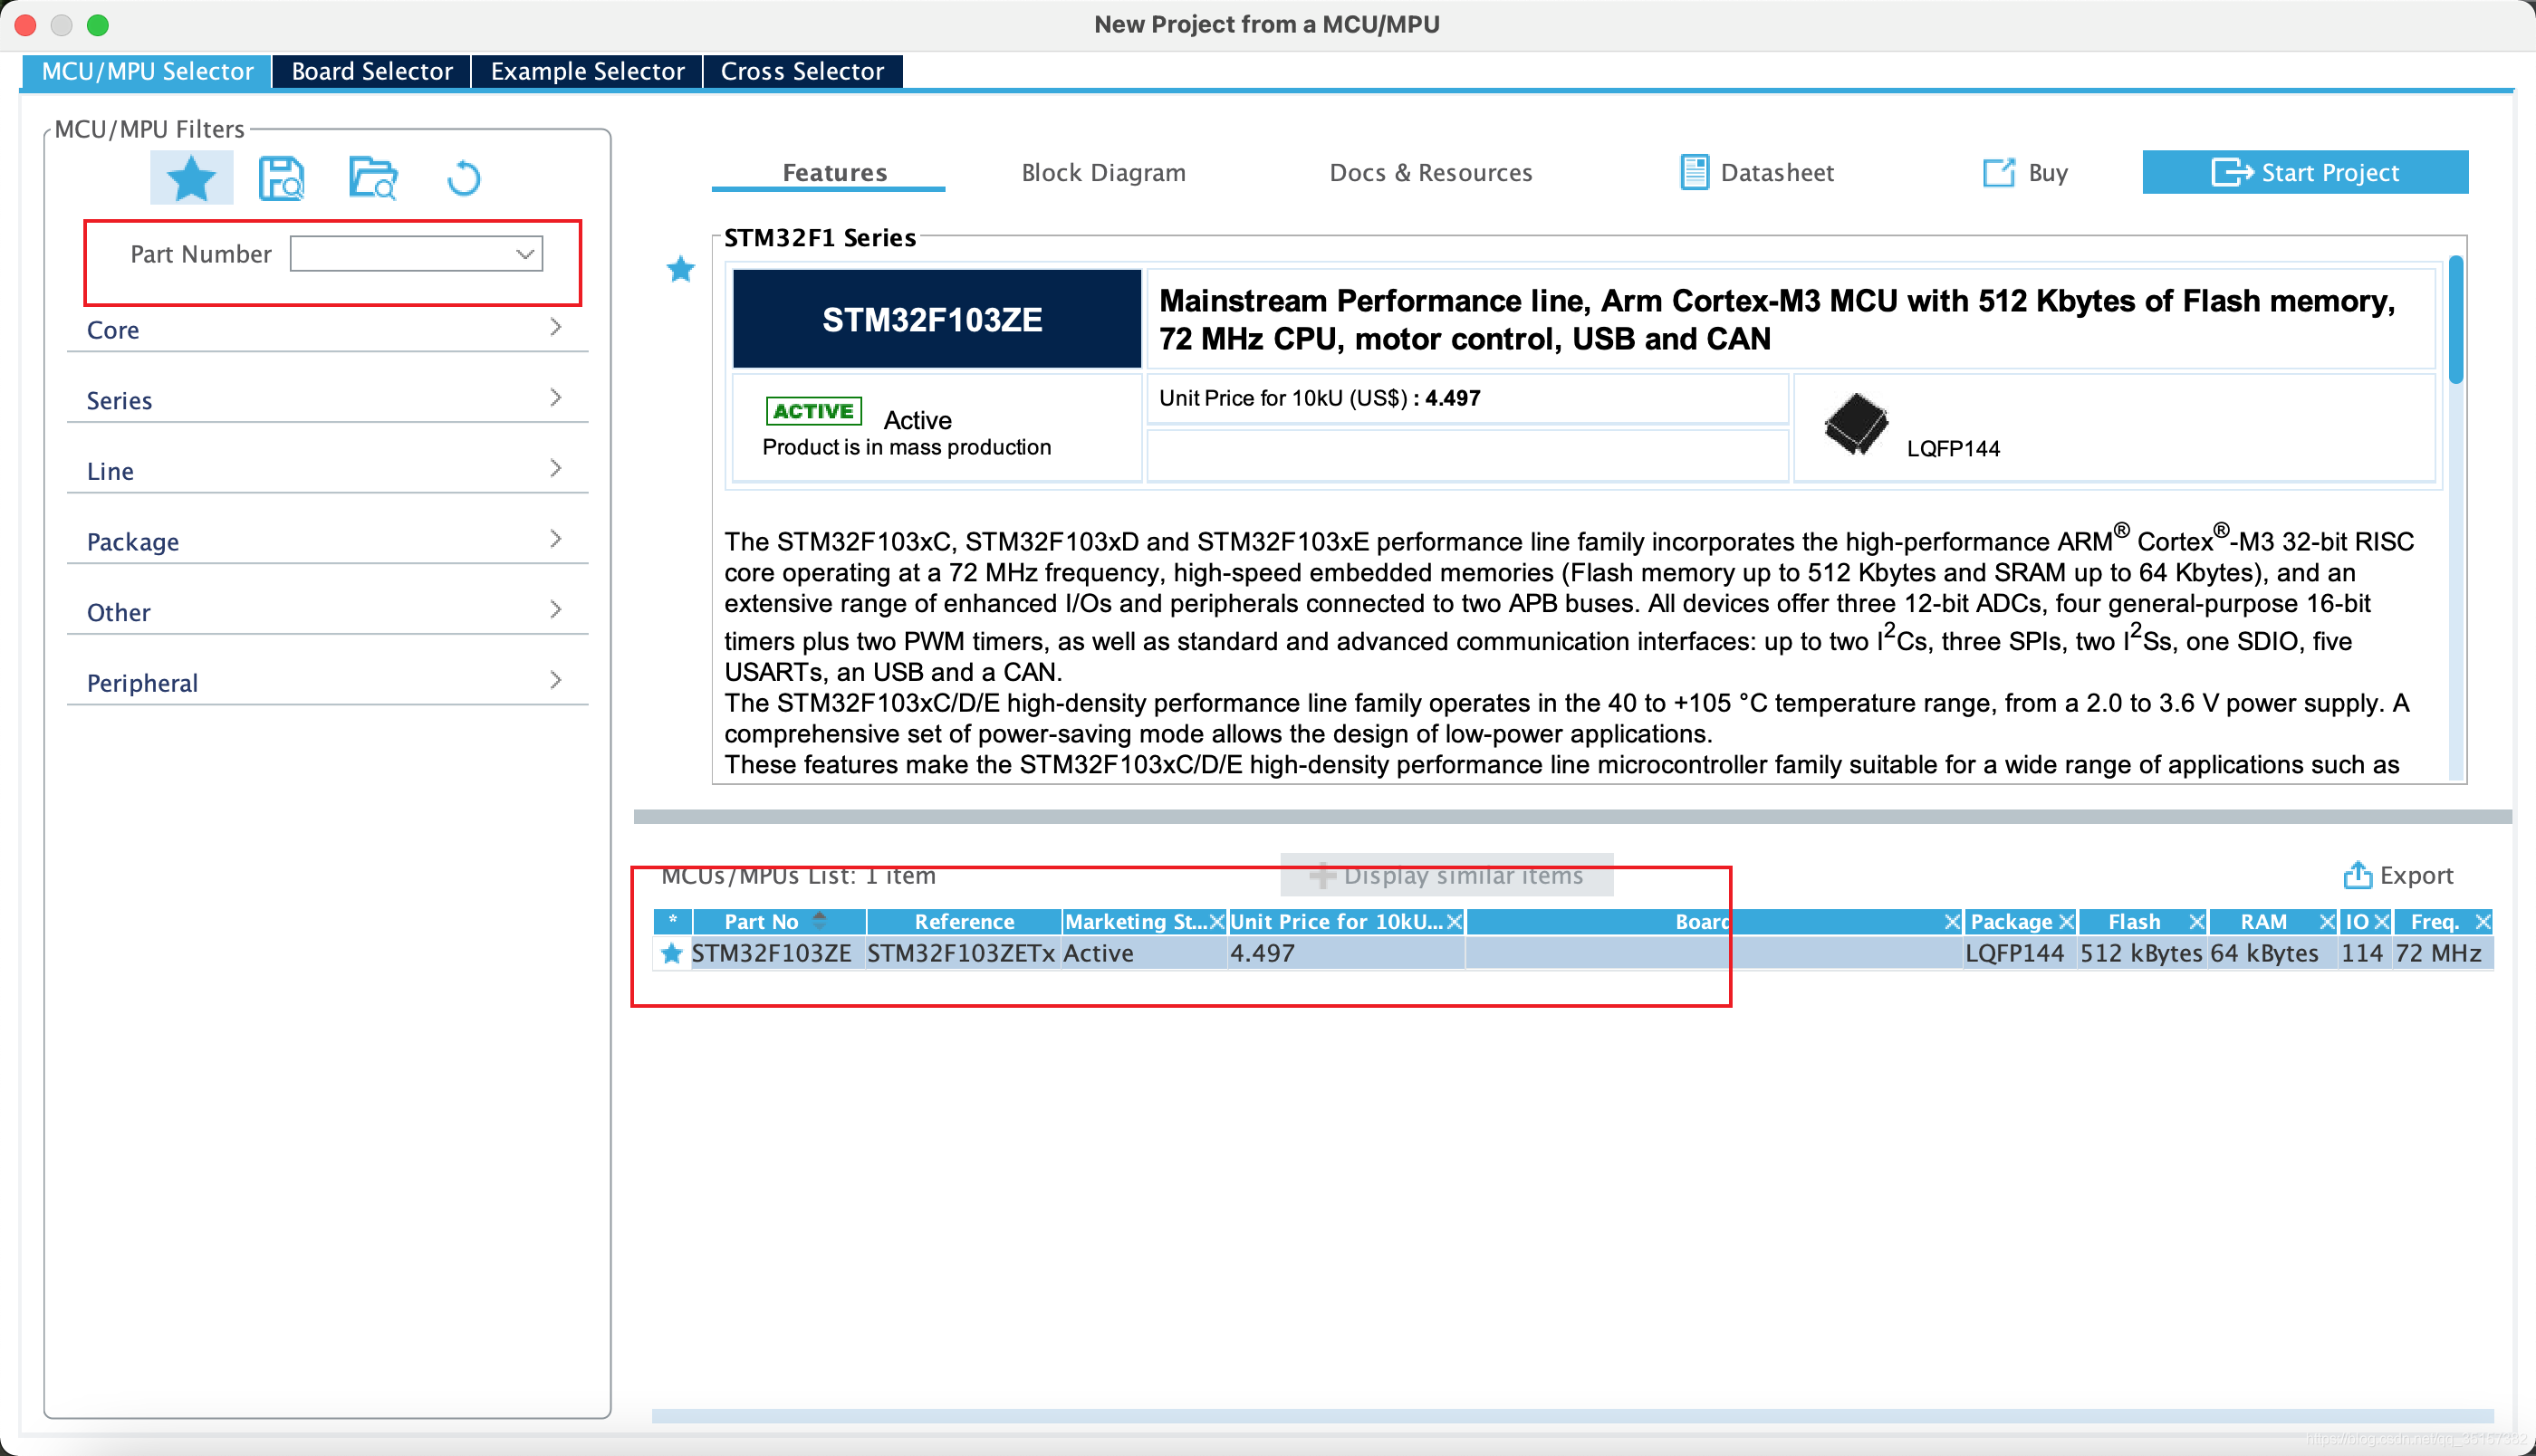Viewport: 2536px width, 1456px height.
Task: Click the reset filters refresh icon
Action: click(463, 178)
